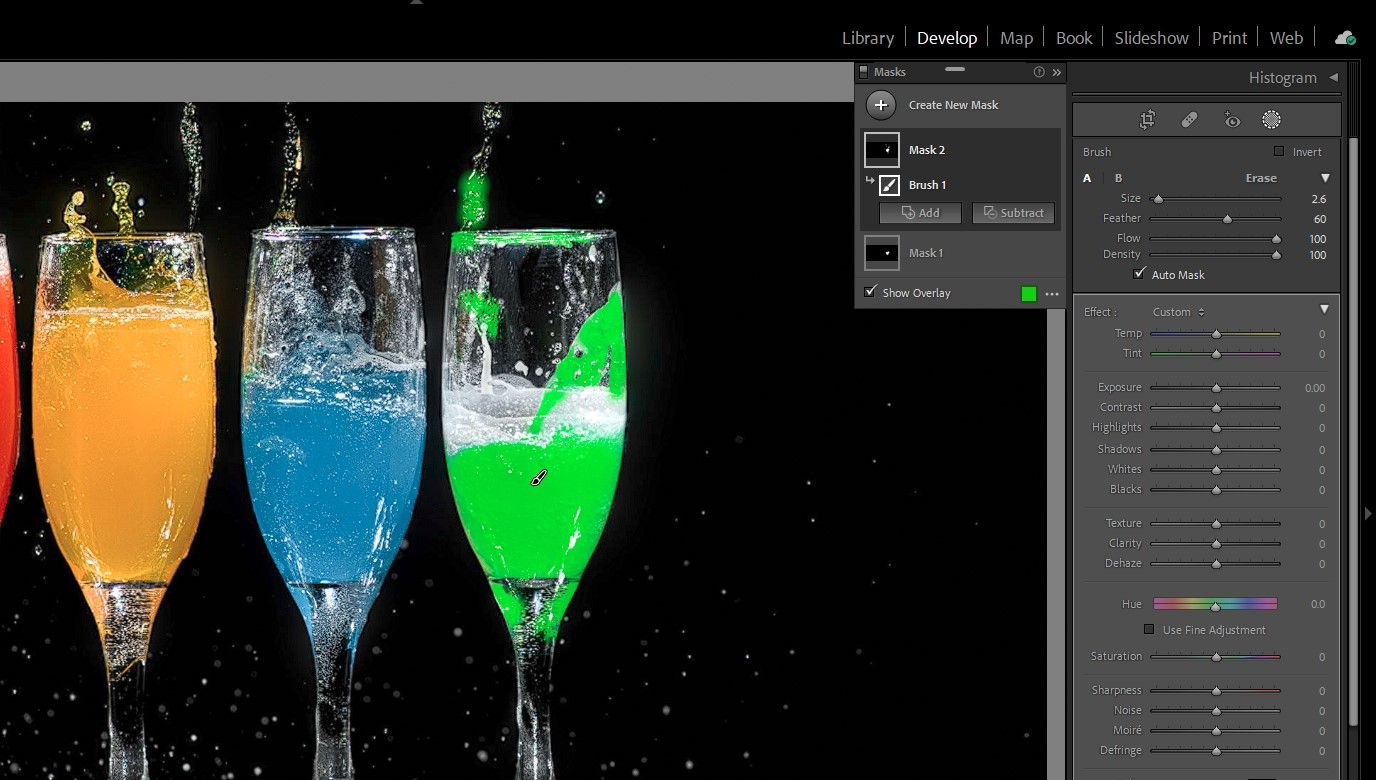This screenshot has width=1376, height=780.
Task: Click the Hue rainbow slider
Action: 1215,604
